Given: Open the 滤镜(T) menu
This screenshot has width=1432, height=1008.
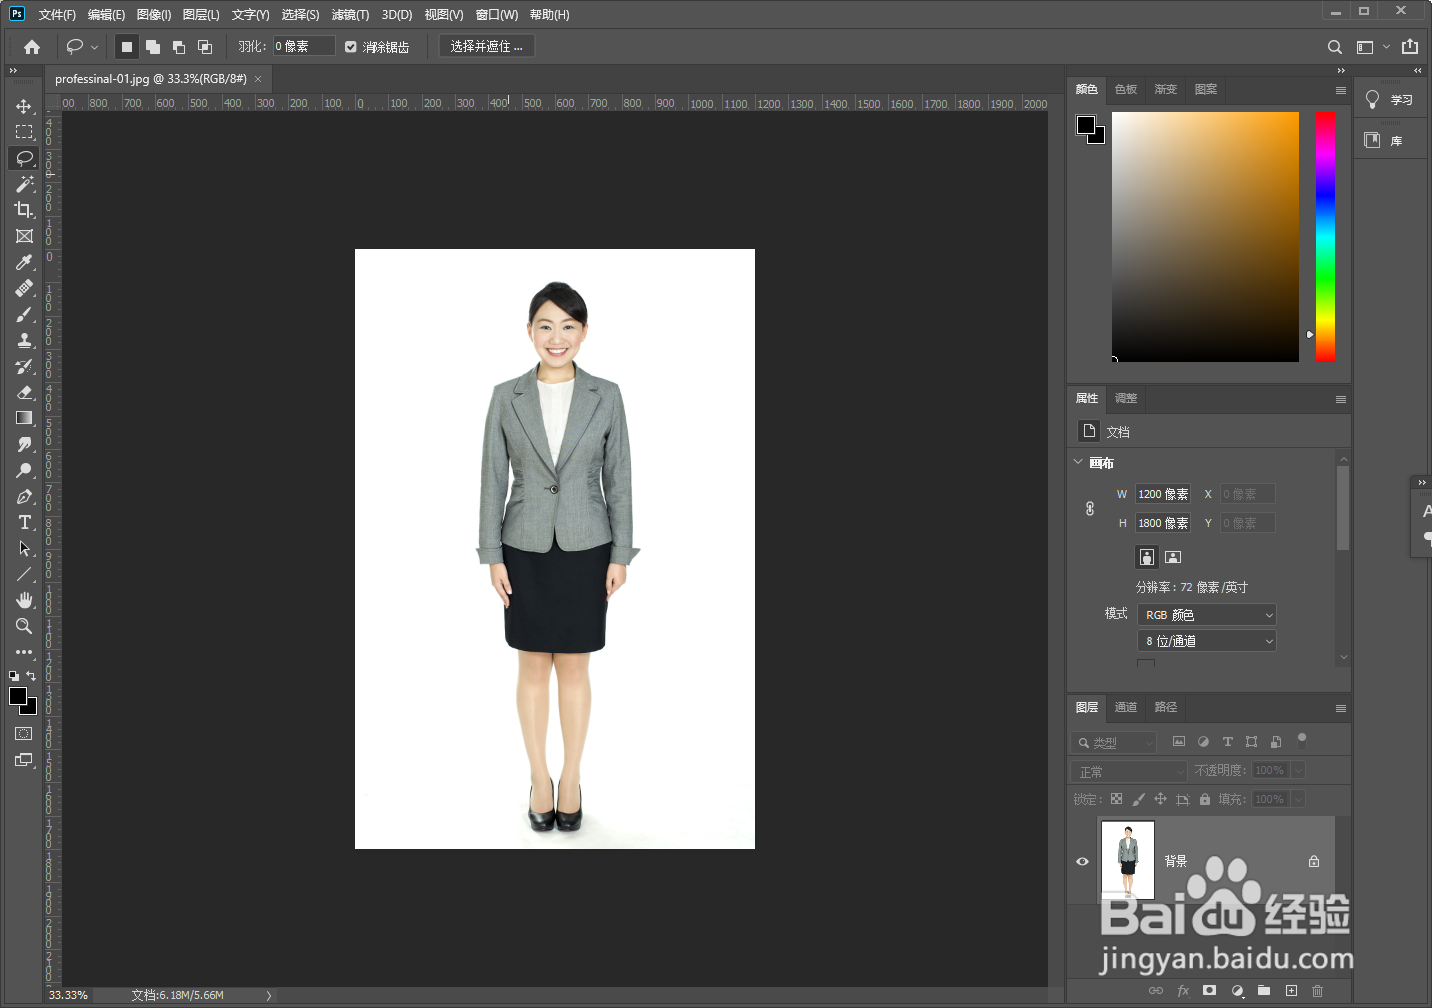Looking at the screenshot, I should click(350, 15).
